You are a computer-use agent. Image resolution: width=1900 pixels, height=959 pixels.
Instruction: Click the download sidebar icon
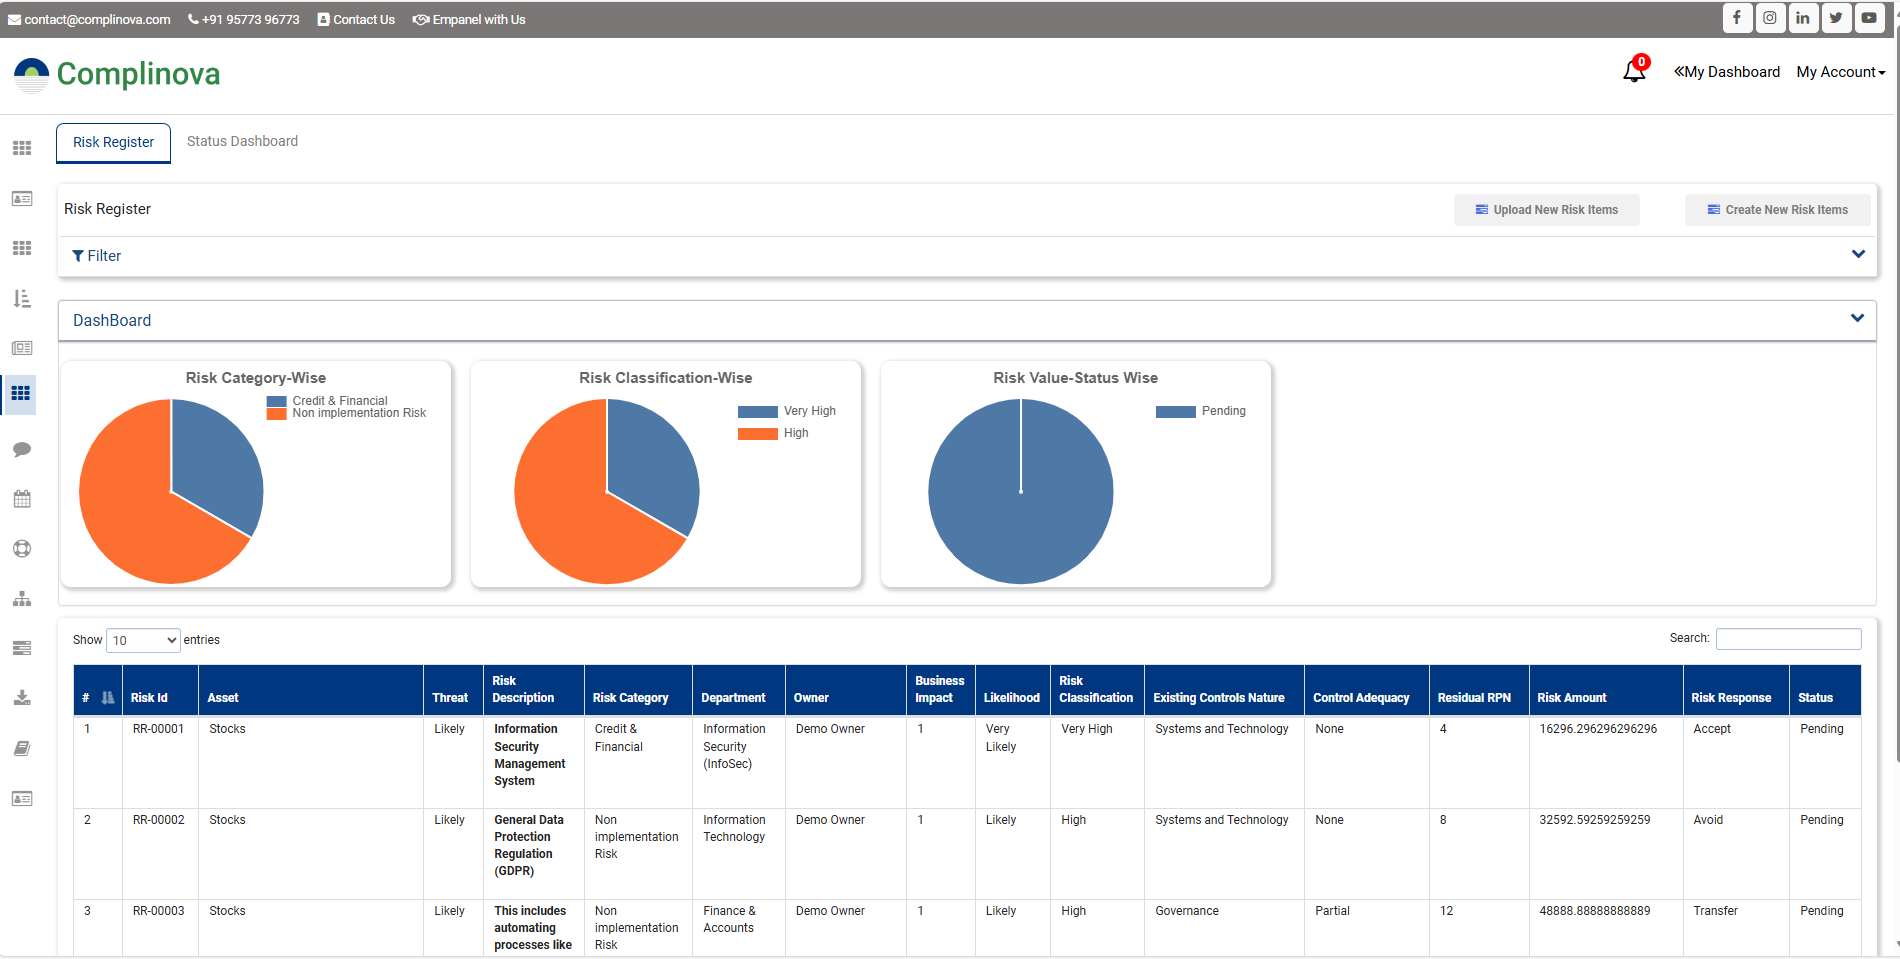click(x=22, y=698)
